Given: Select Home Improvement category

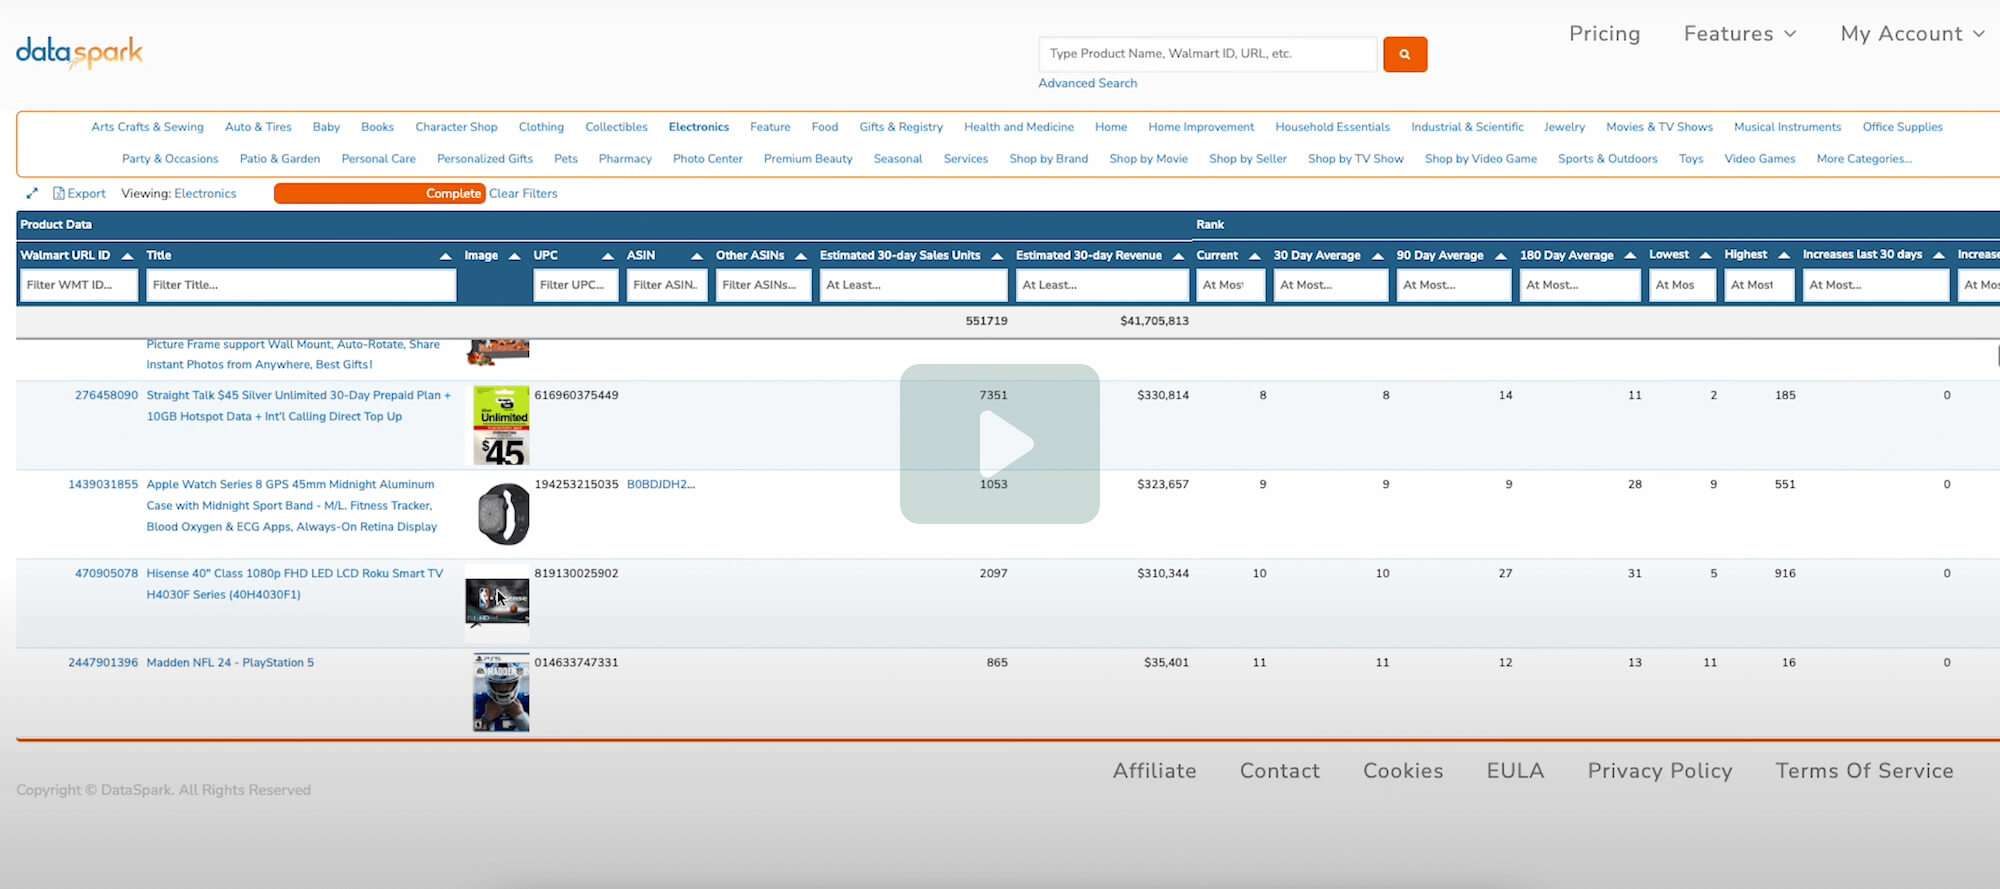Looking at the screenshot, I should tap(1201, 127).
